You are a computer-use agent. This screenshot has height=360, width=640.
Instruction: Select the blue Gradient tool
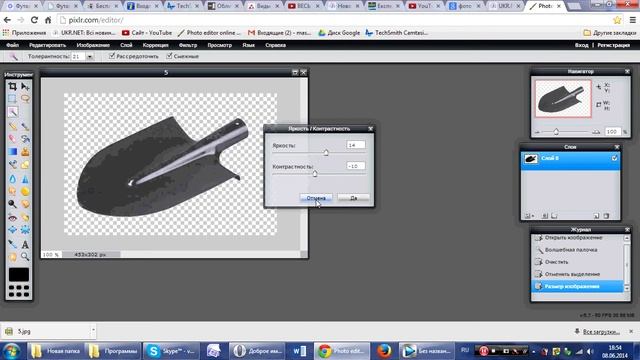(13, 151)
